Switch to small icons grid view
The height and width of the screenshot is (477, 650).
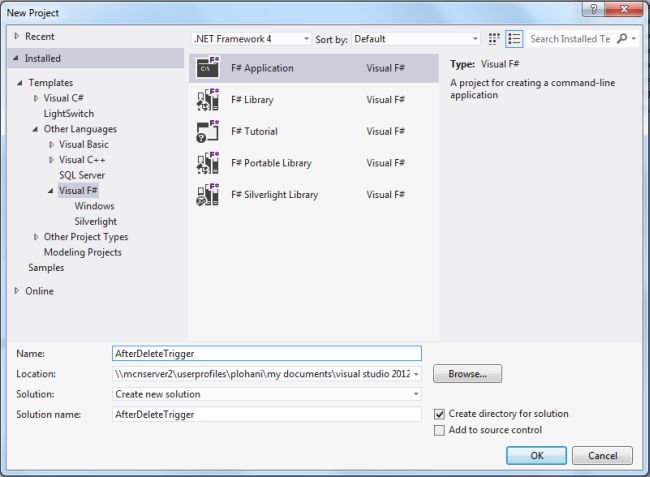[x=494, y=39]
